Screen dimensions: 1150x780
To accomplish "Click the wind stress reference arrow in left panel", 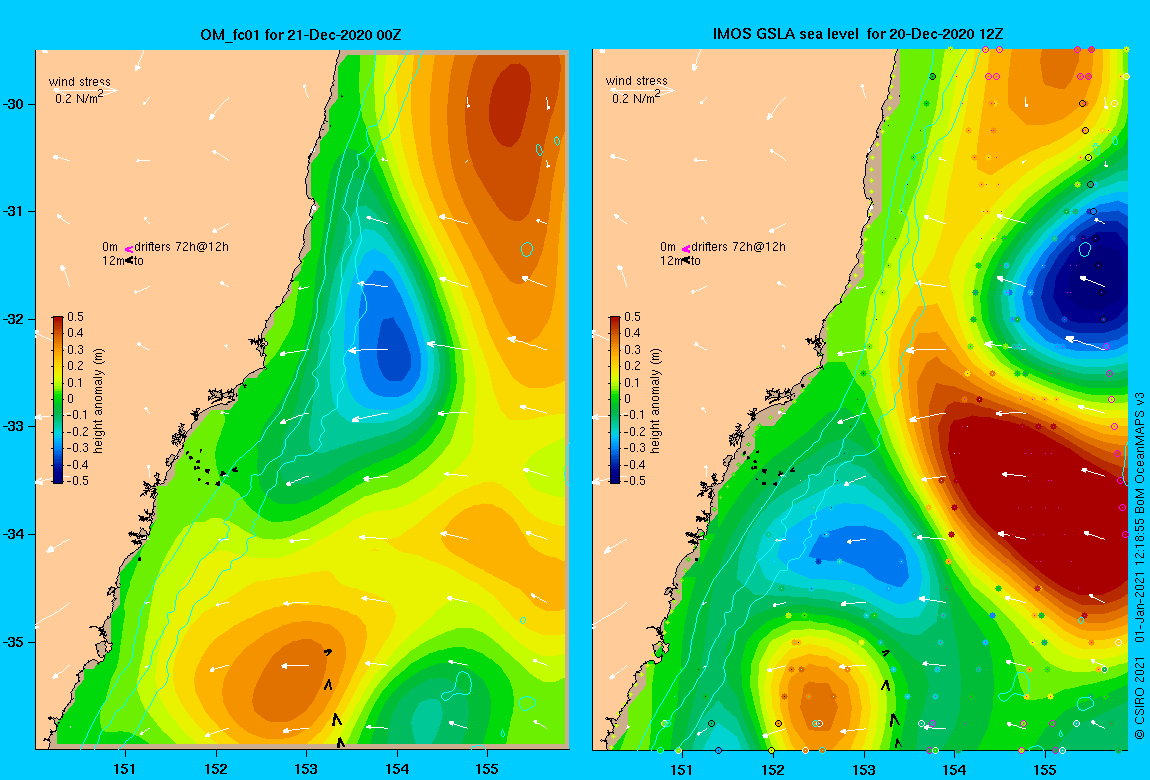I will tap(84, 90).
